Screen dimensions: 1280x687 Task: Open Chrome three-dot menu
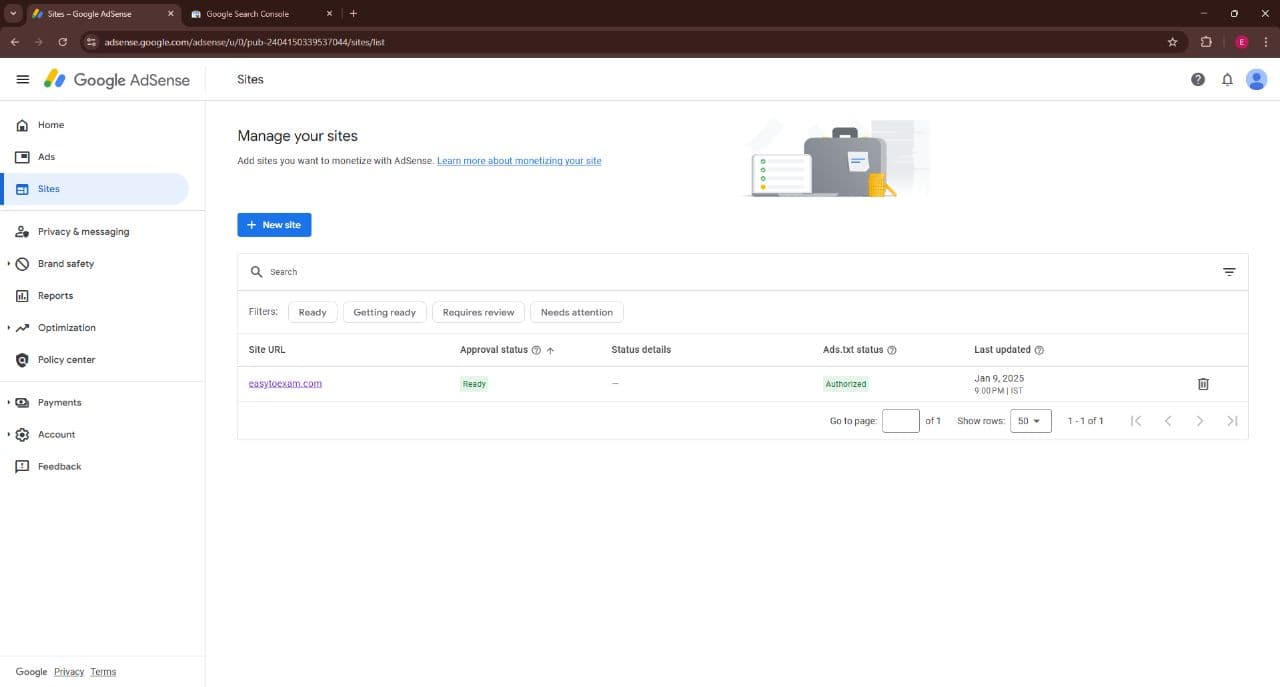coord(1267,42)
